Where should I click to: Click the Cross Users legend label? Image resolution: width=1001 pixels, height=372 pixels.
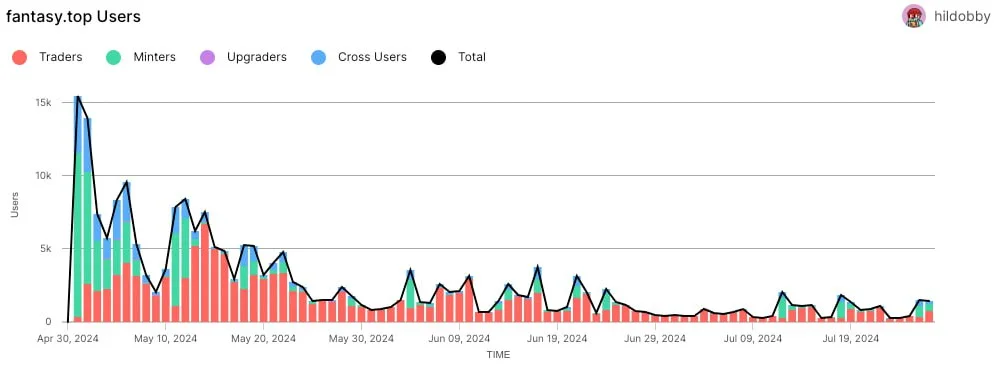[x=372, y=57]
